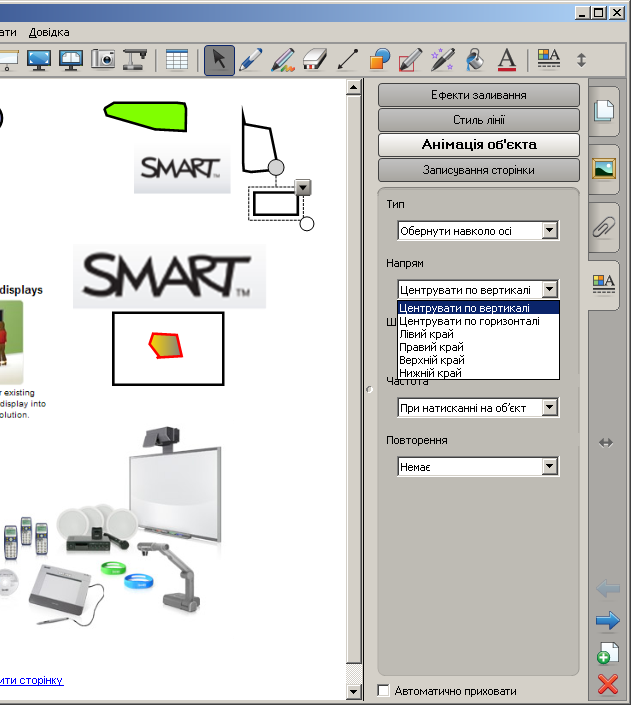
Task: Open the Довідка menu
Action: click(x=49, y=32)
